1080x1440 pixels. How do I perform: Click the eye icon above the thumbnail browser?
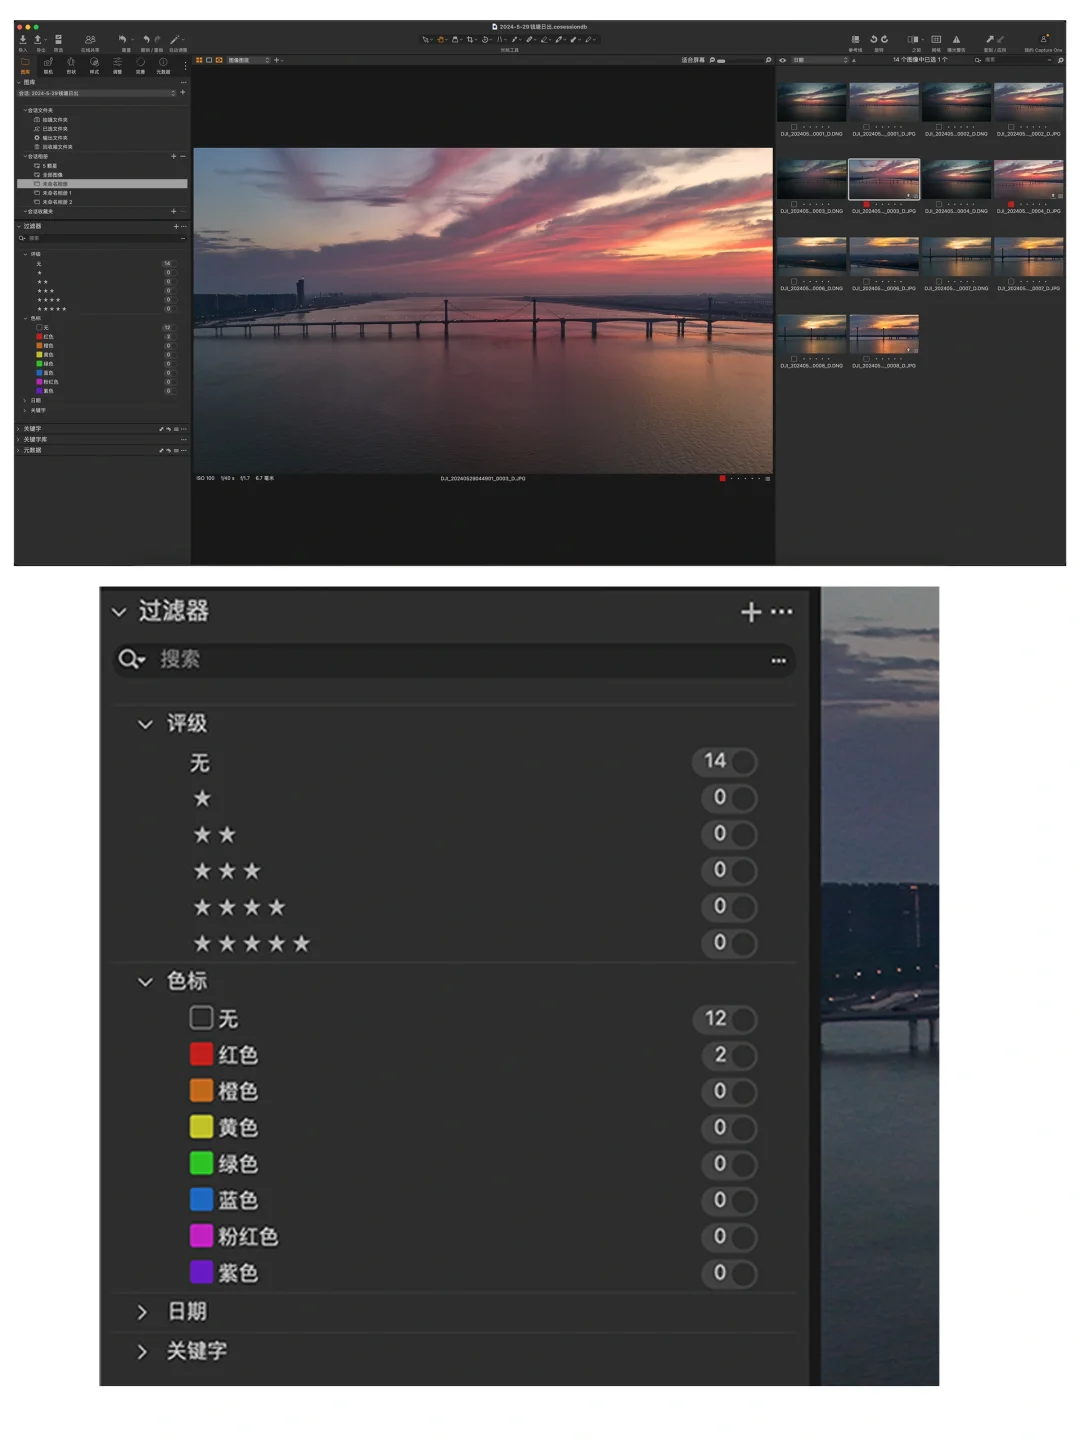tap(782, 60)
